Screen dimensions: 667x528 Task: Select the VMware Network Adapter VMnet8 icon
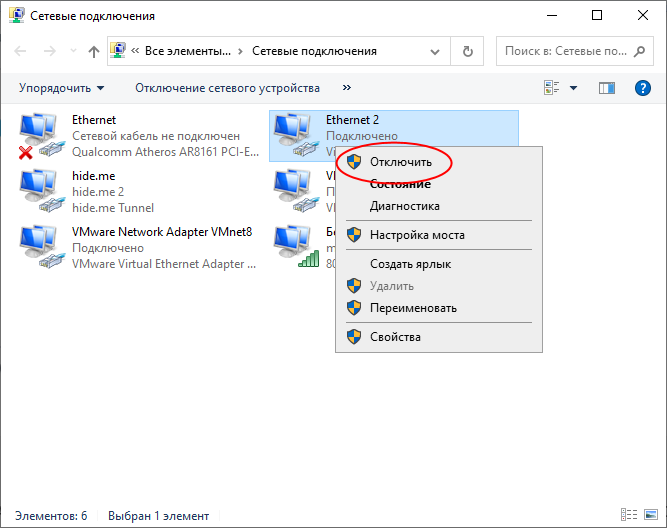(42, 247)
